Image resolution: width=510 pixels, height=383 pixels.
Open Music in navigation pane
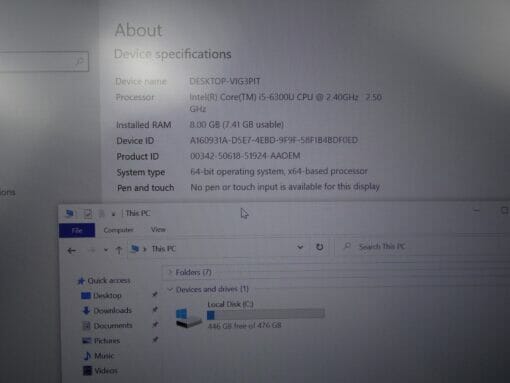tap(104, 356)
